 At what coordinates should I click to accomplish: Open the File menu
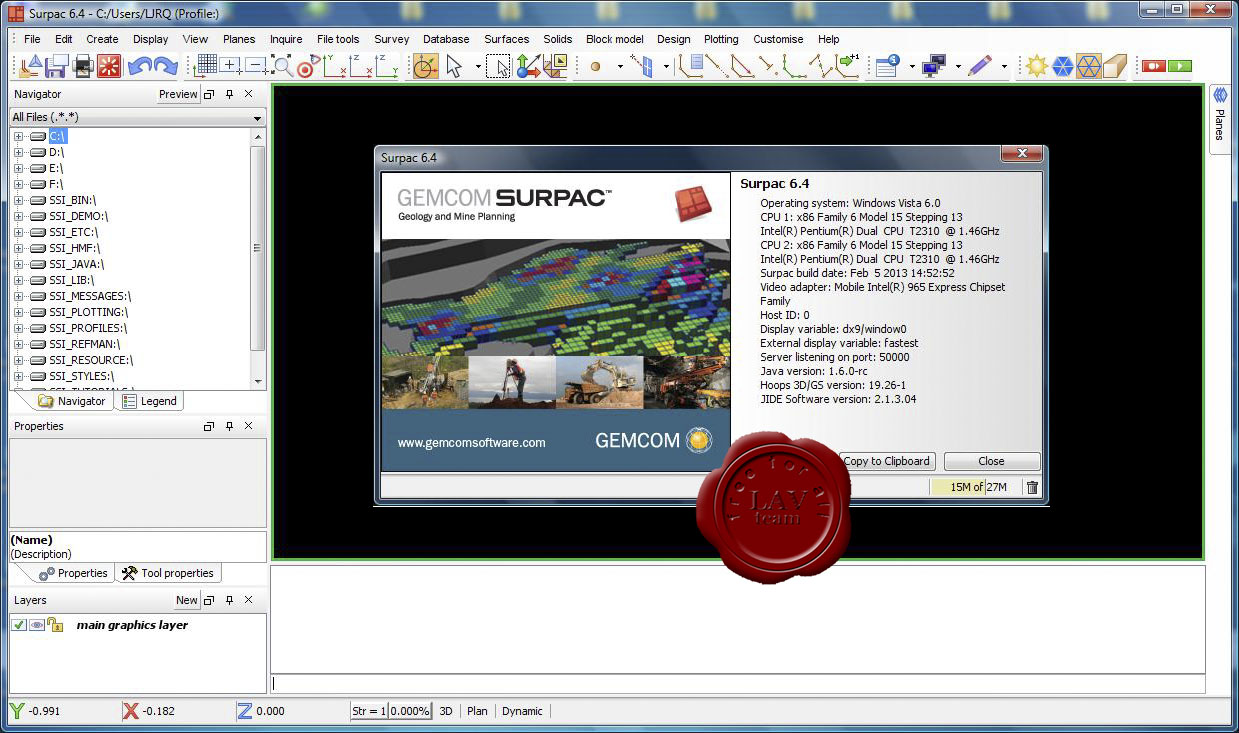click(x=32, y=39)
